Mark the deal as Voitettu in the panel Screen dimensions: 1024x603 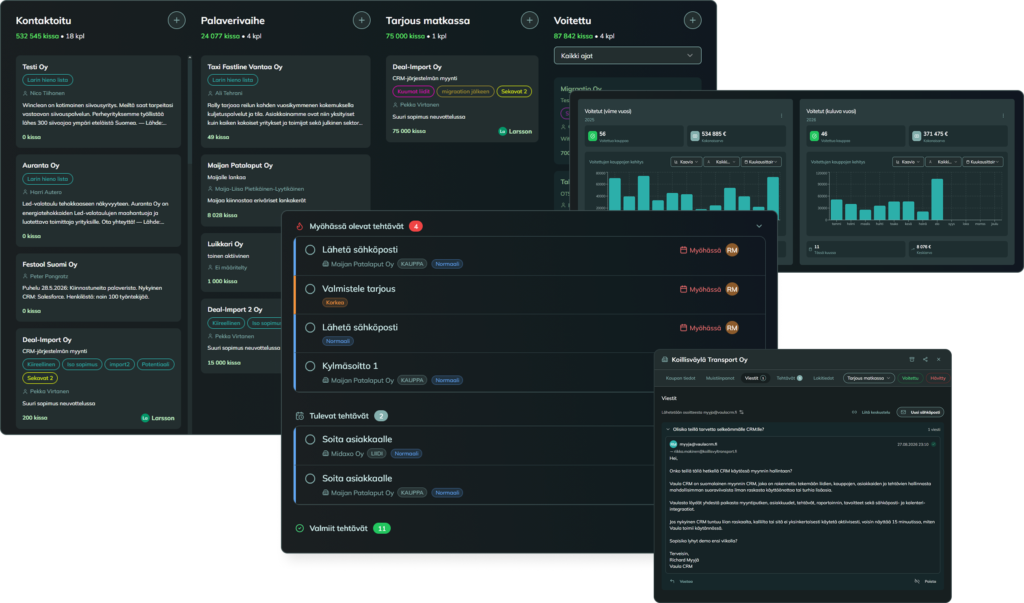pyautogui.click(x=910, y=378)
